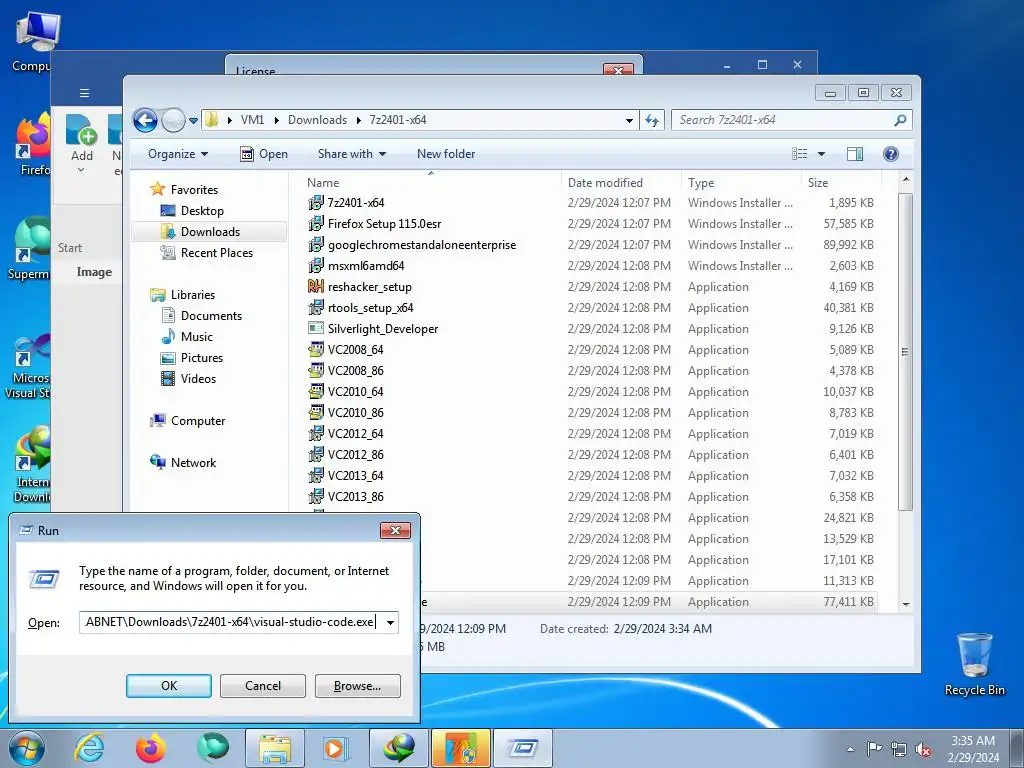
Task: Open the Recycle Bin desktop icon
Action: point(974,664)
